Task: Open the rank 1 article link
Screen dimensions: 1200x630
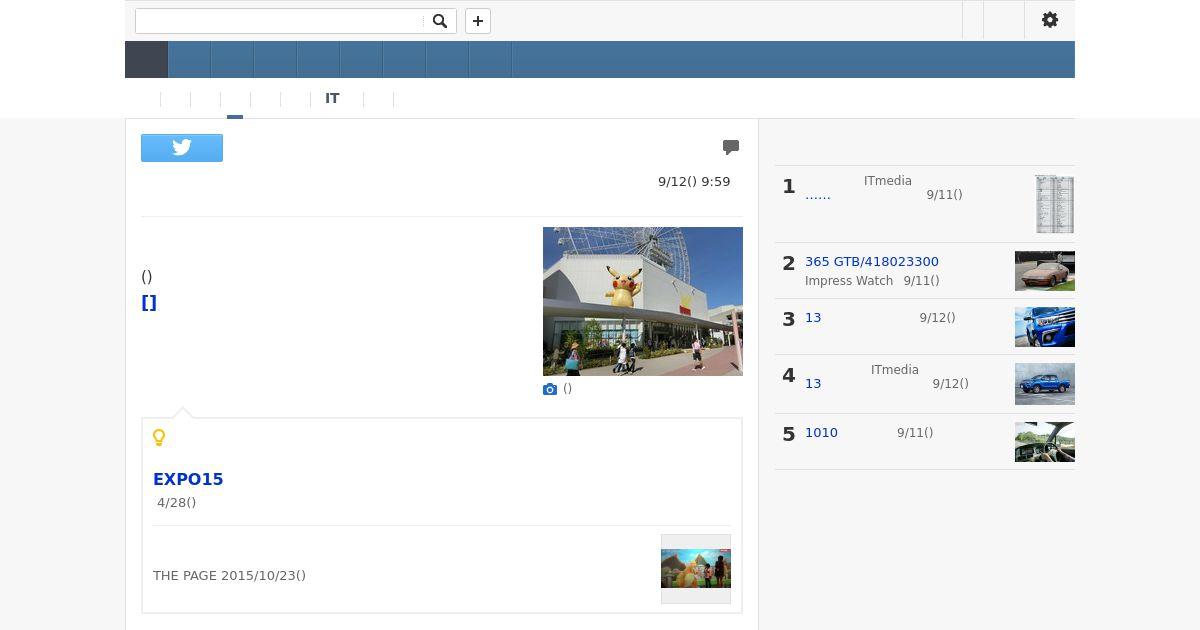Action: coord(818,195)
